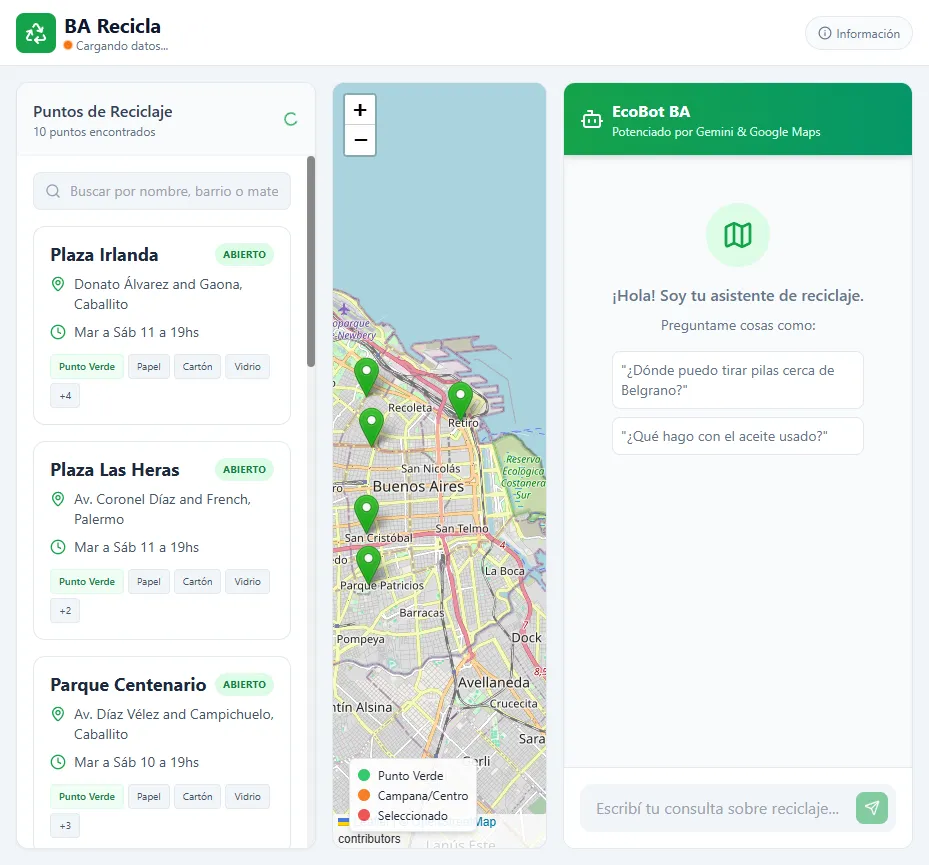
Task: Click the location pin icon of Parque Centenario
Action: coord(57,715)
